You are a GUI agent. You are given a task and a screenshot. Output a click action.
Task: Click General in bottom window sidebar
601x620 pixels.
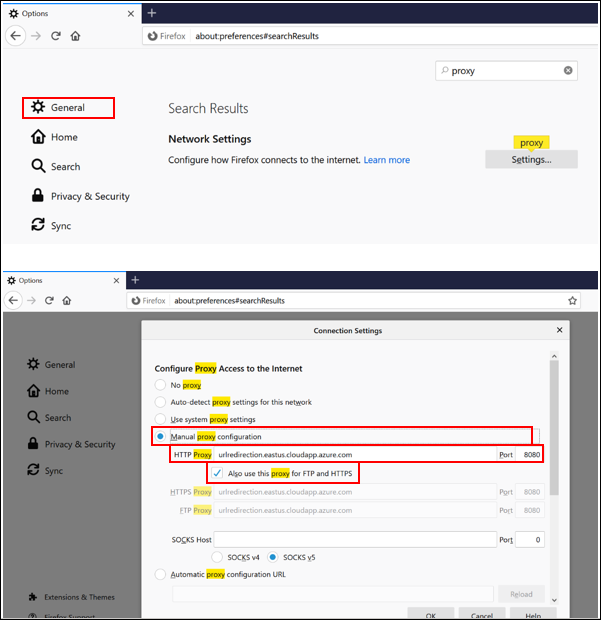[51, 364]
